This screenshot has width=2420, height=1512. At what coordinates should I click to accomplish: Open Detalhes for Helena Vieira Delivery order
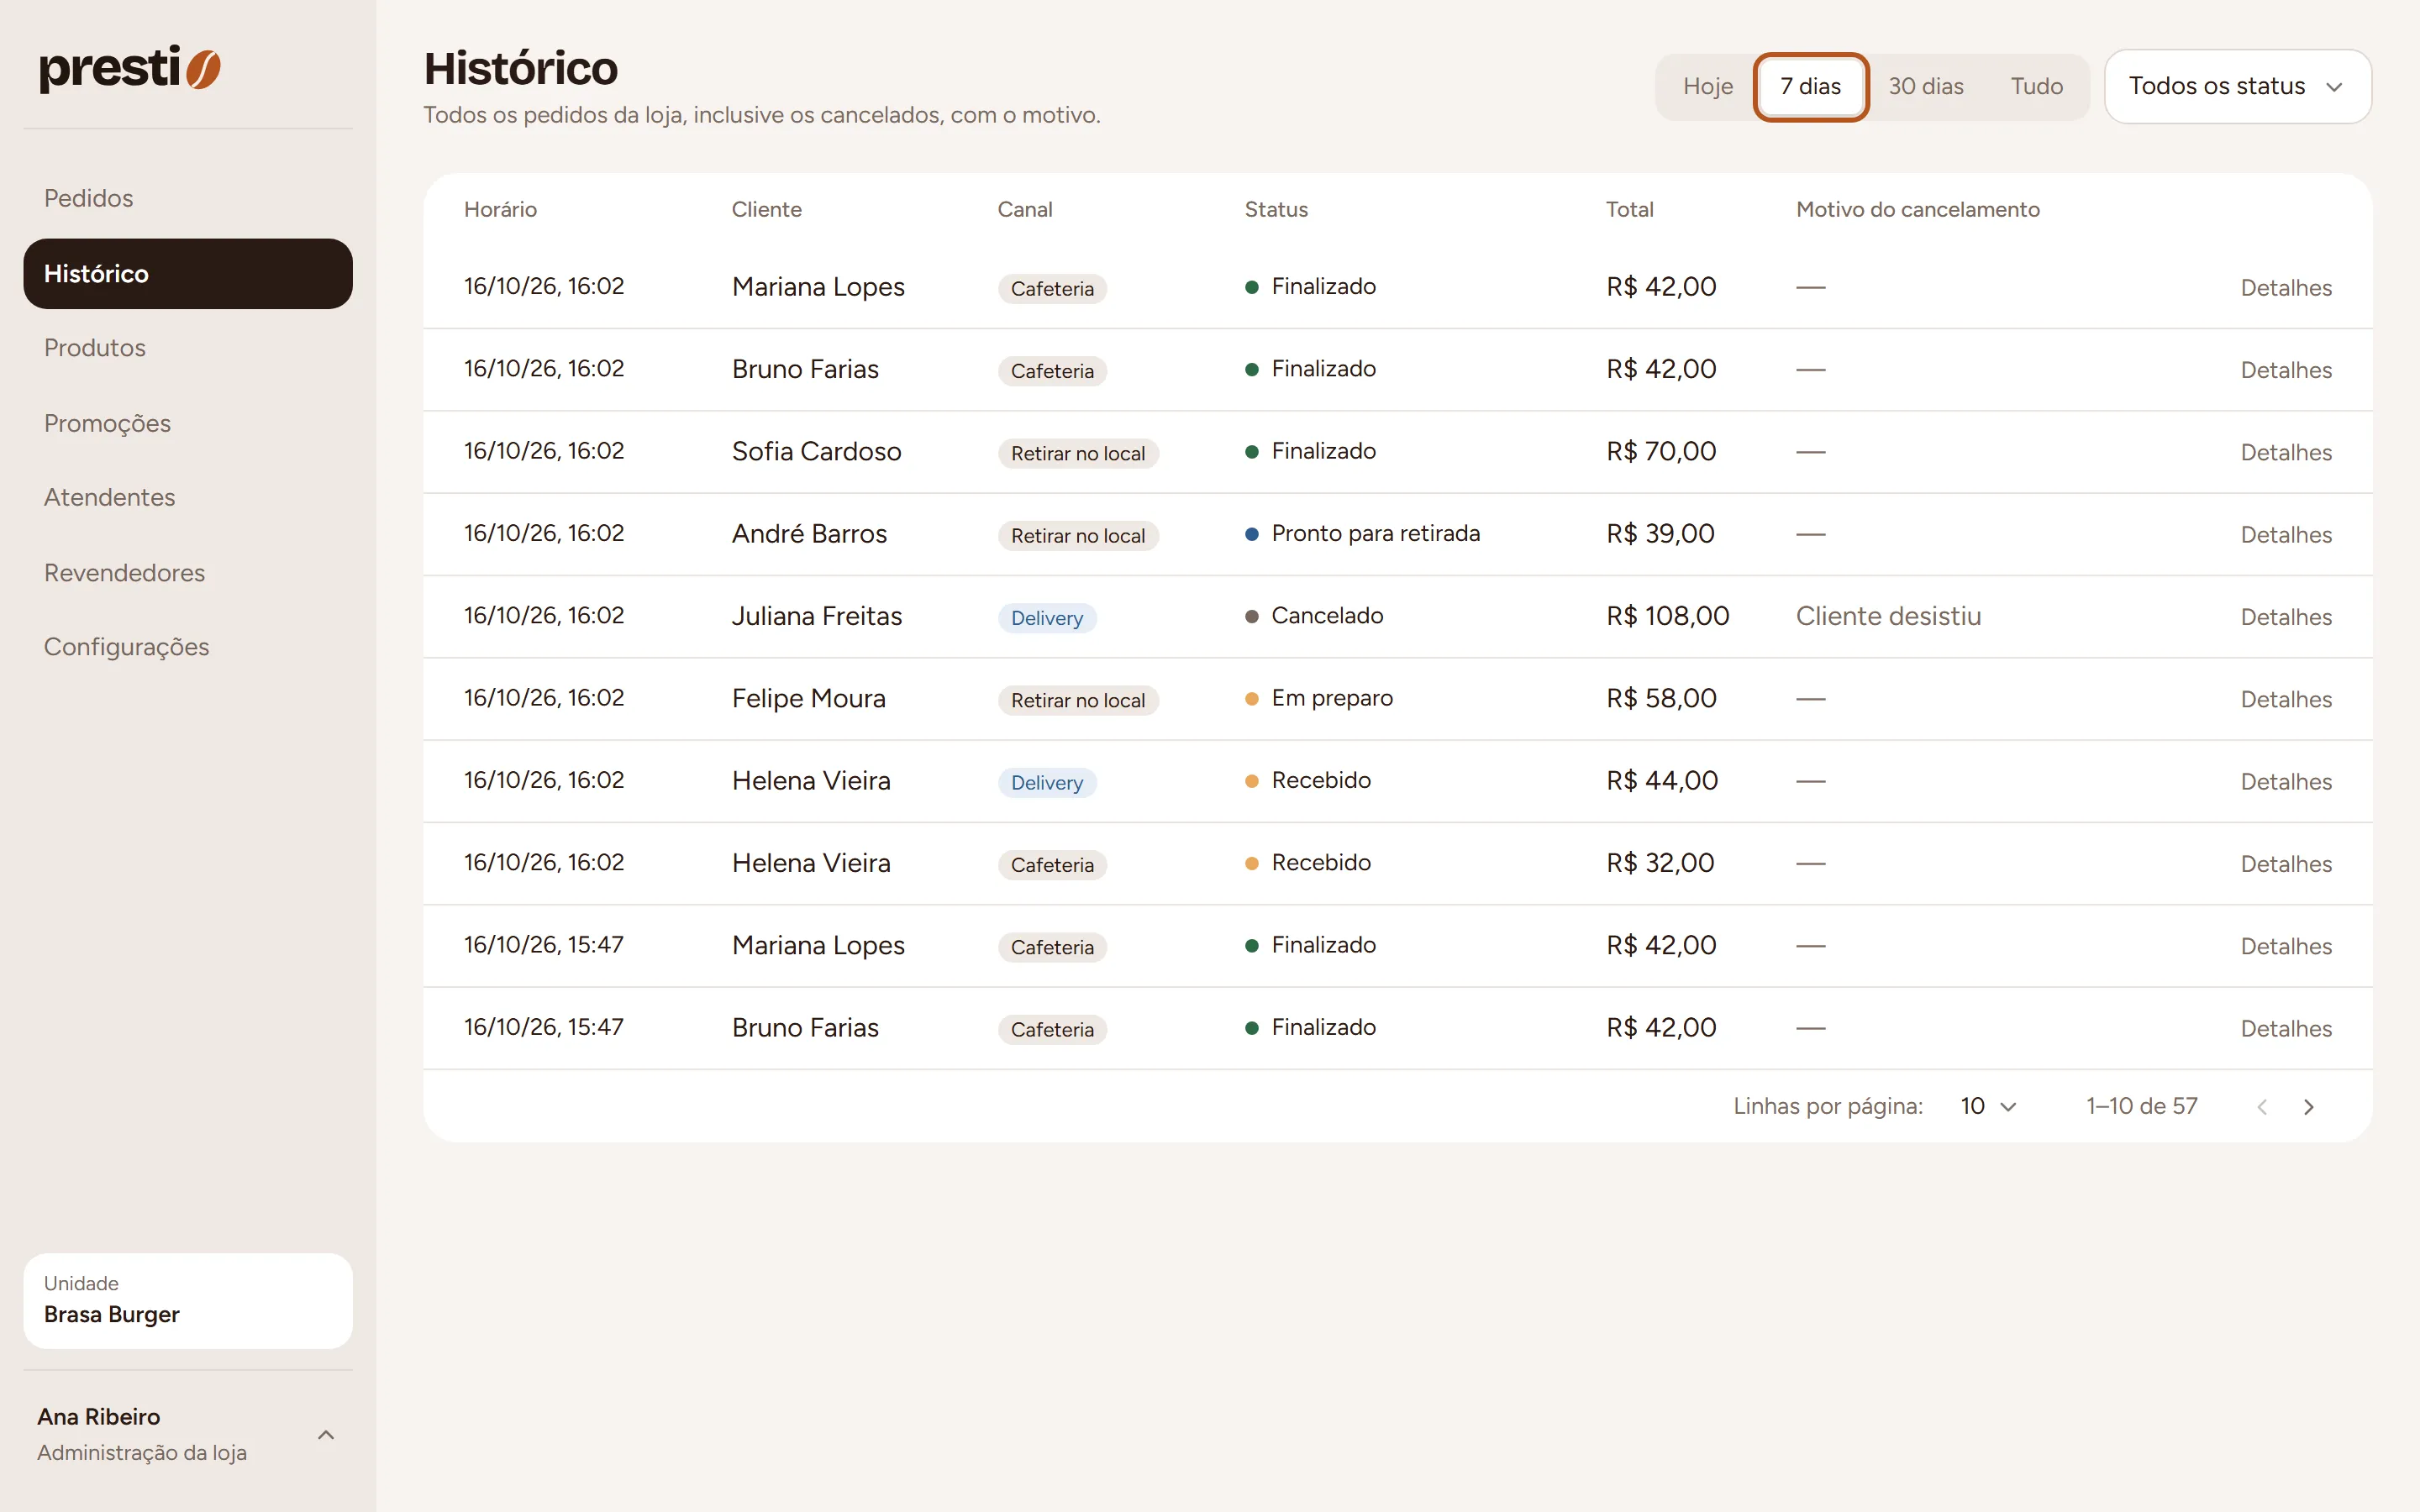pos(2285,781)
